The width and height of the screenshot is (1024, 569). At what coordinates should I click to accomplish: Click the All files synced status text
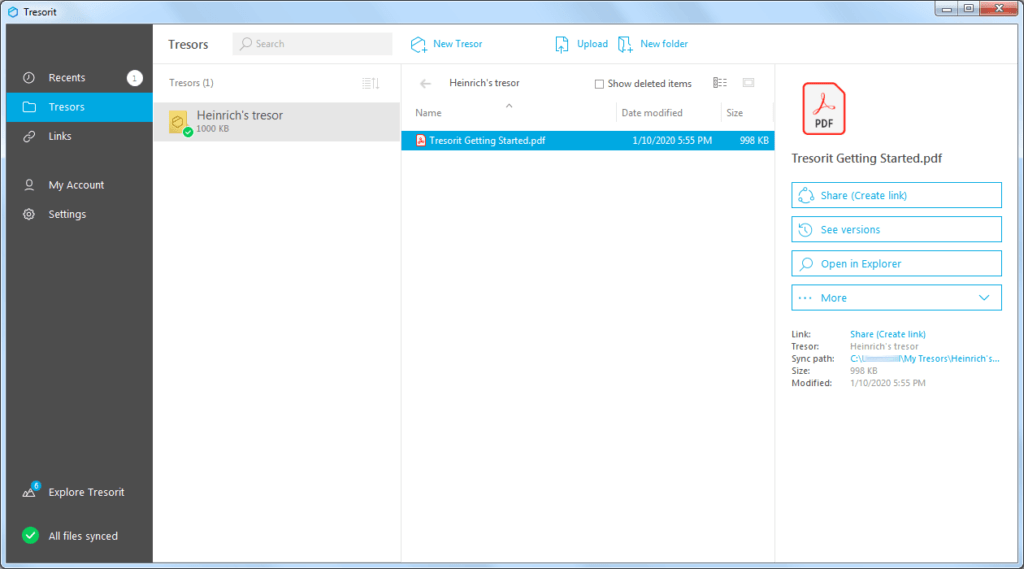(x=83, y=536)
